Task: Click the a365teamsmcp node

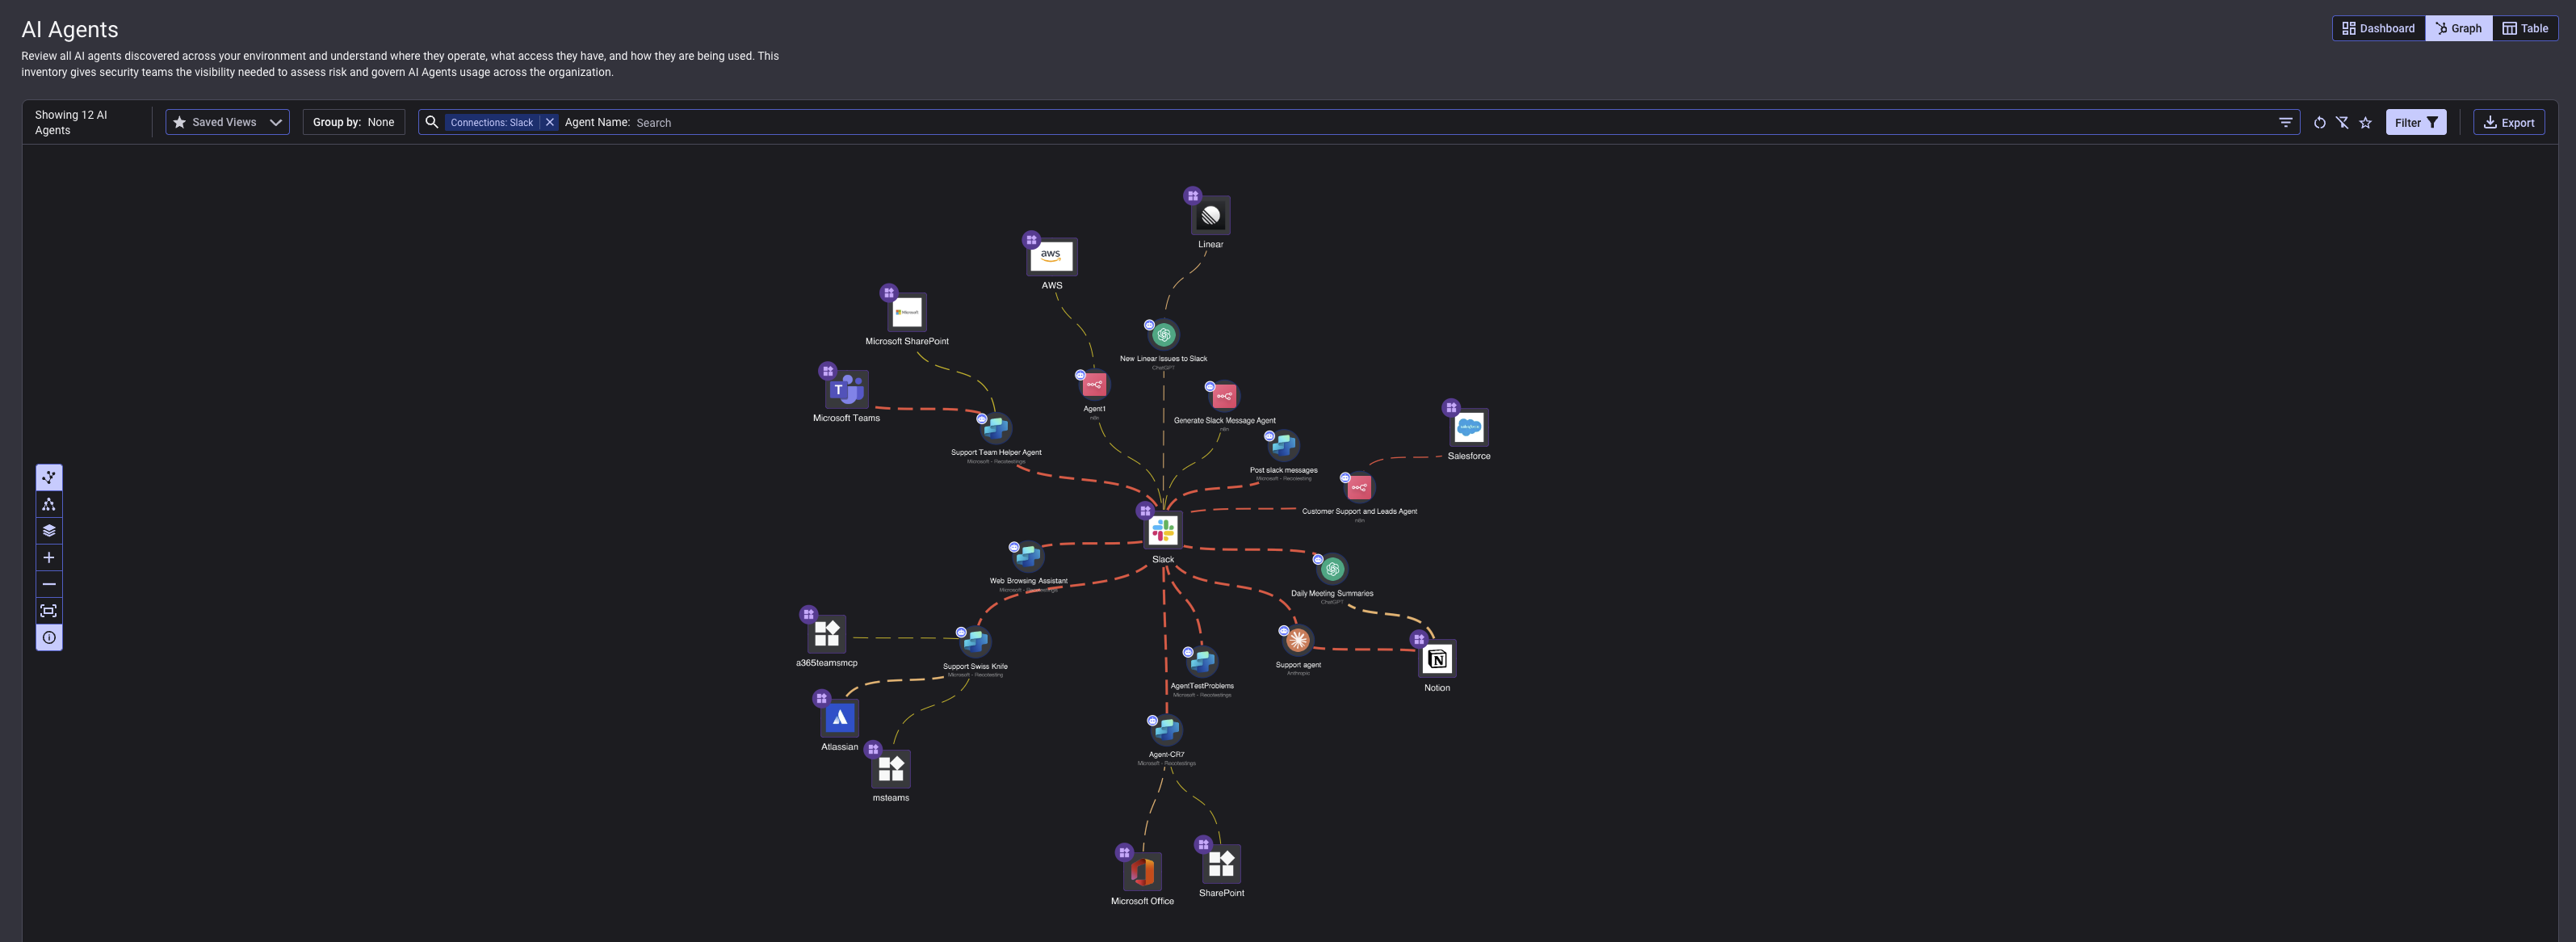Action: 826,634
